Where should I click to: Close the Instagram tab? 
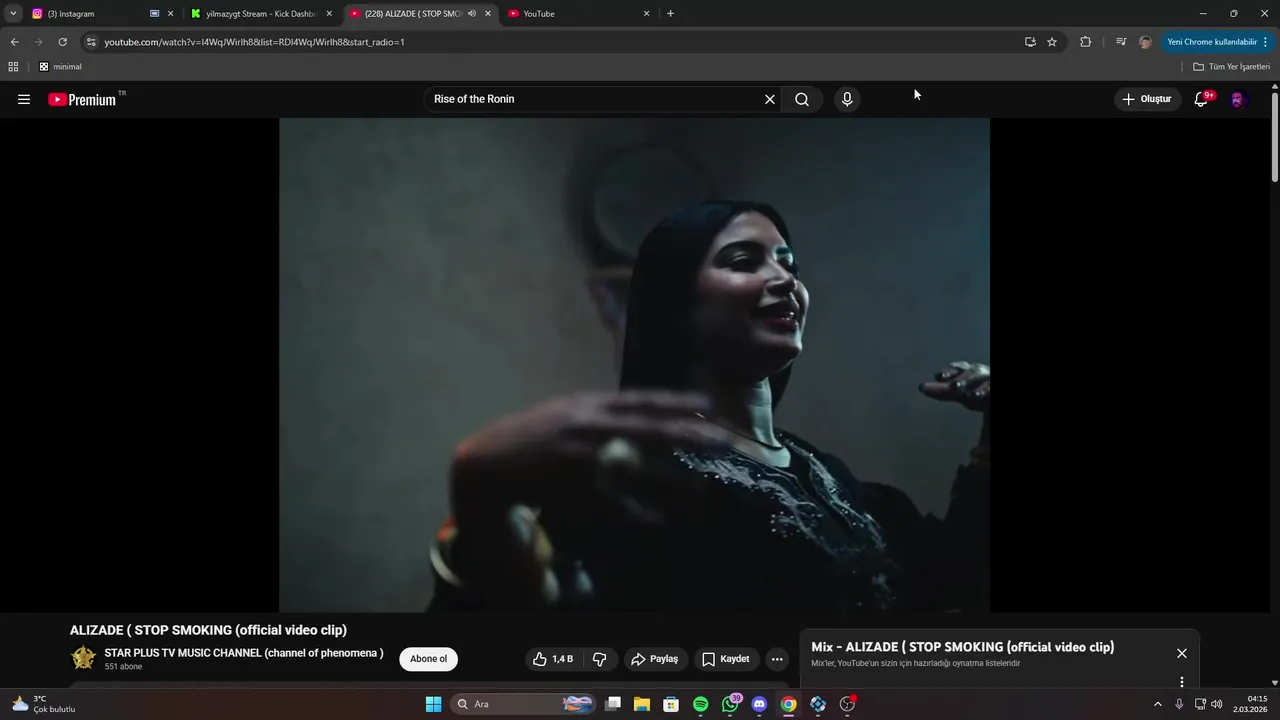click(x=170, y=14)
